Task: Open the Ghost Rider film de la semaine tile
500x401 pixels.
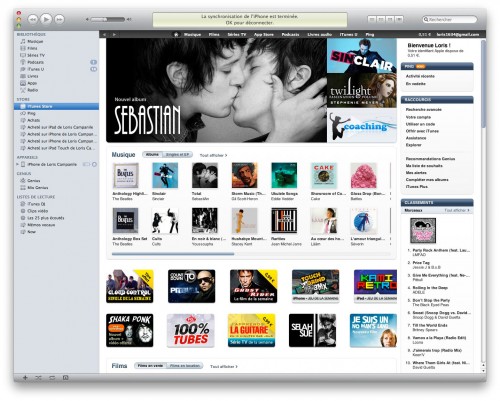Action: (253, 286)
